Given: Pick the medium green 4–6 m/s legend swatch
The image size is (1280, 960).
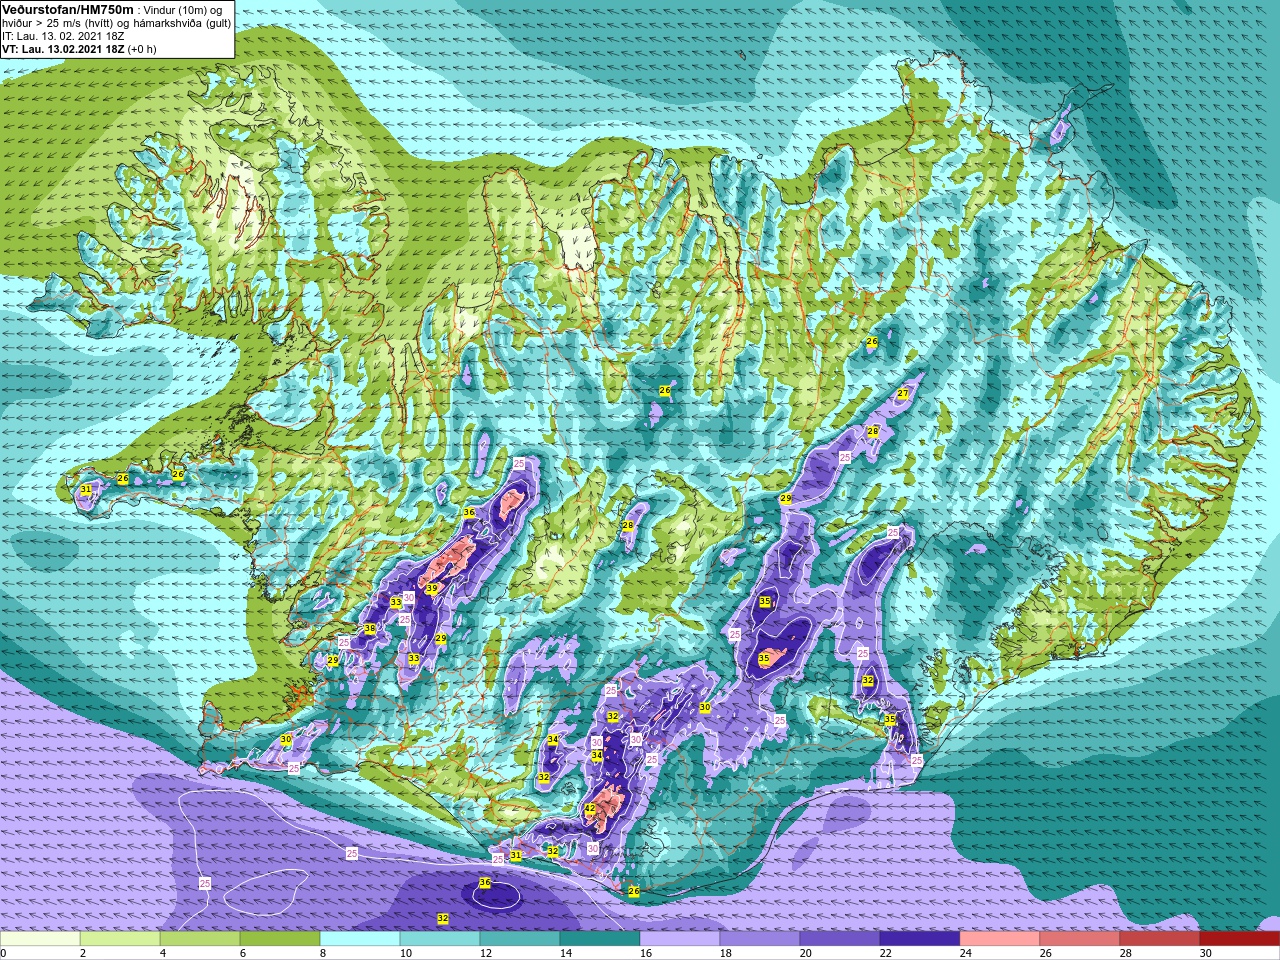Looking at the screenshot, I should (x=200, y=939).
